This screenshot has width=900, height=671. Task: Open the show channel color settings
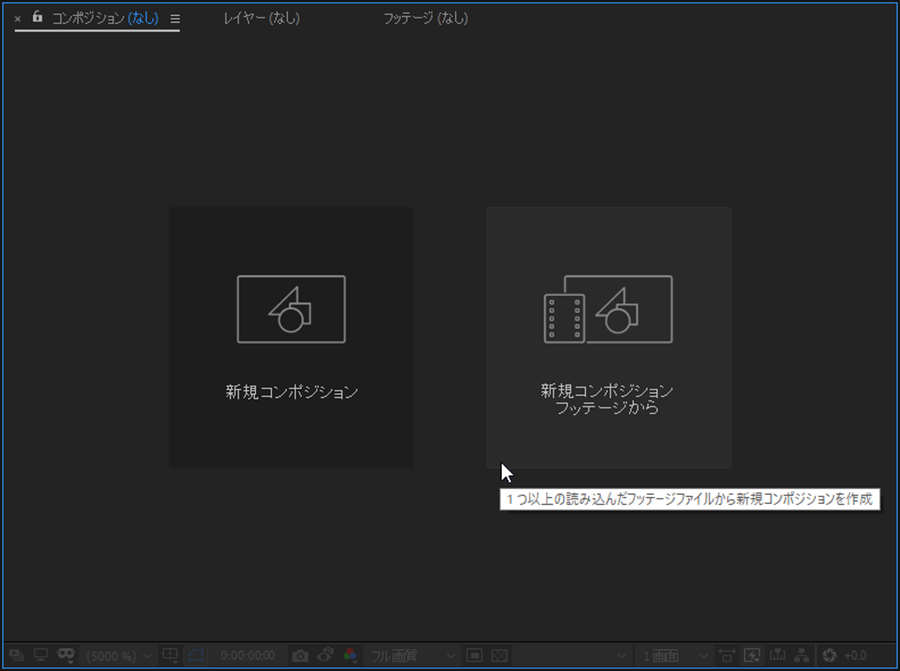[x=350, y=655]
